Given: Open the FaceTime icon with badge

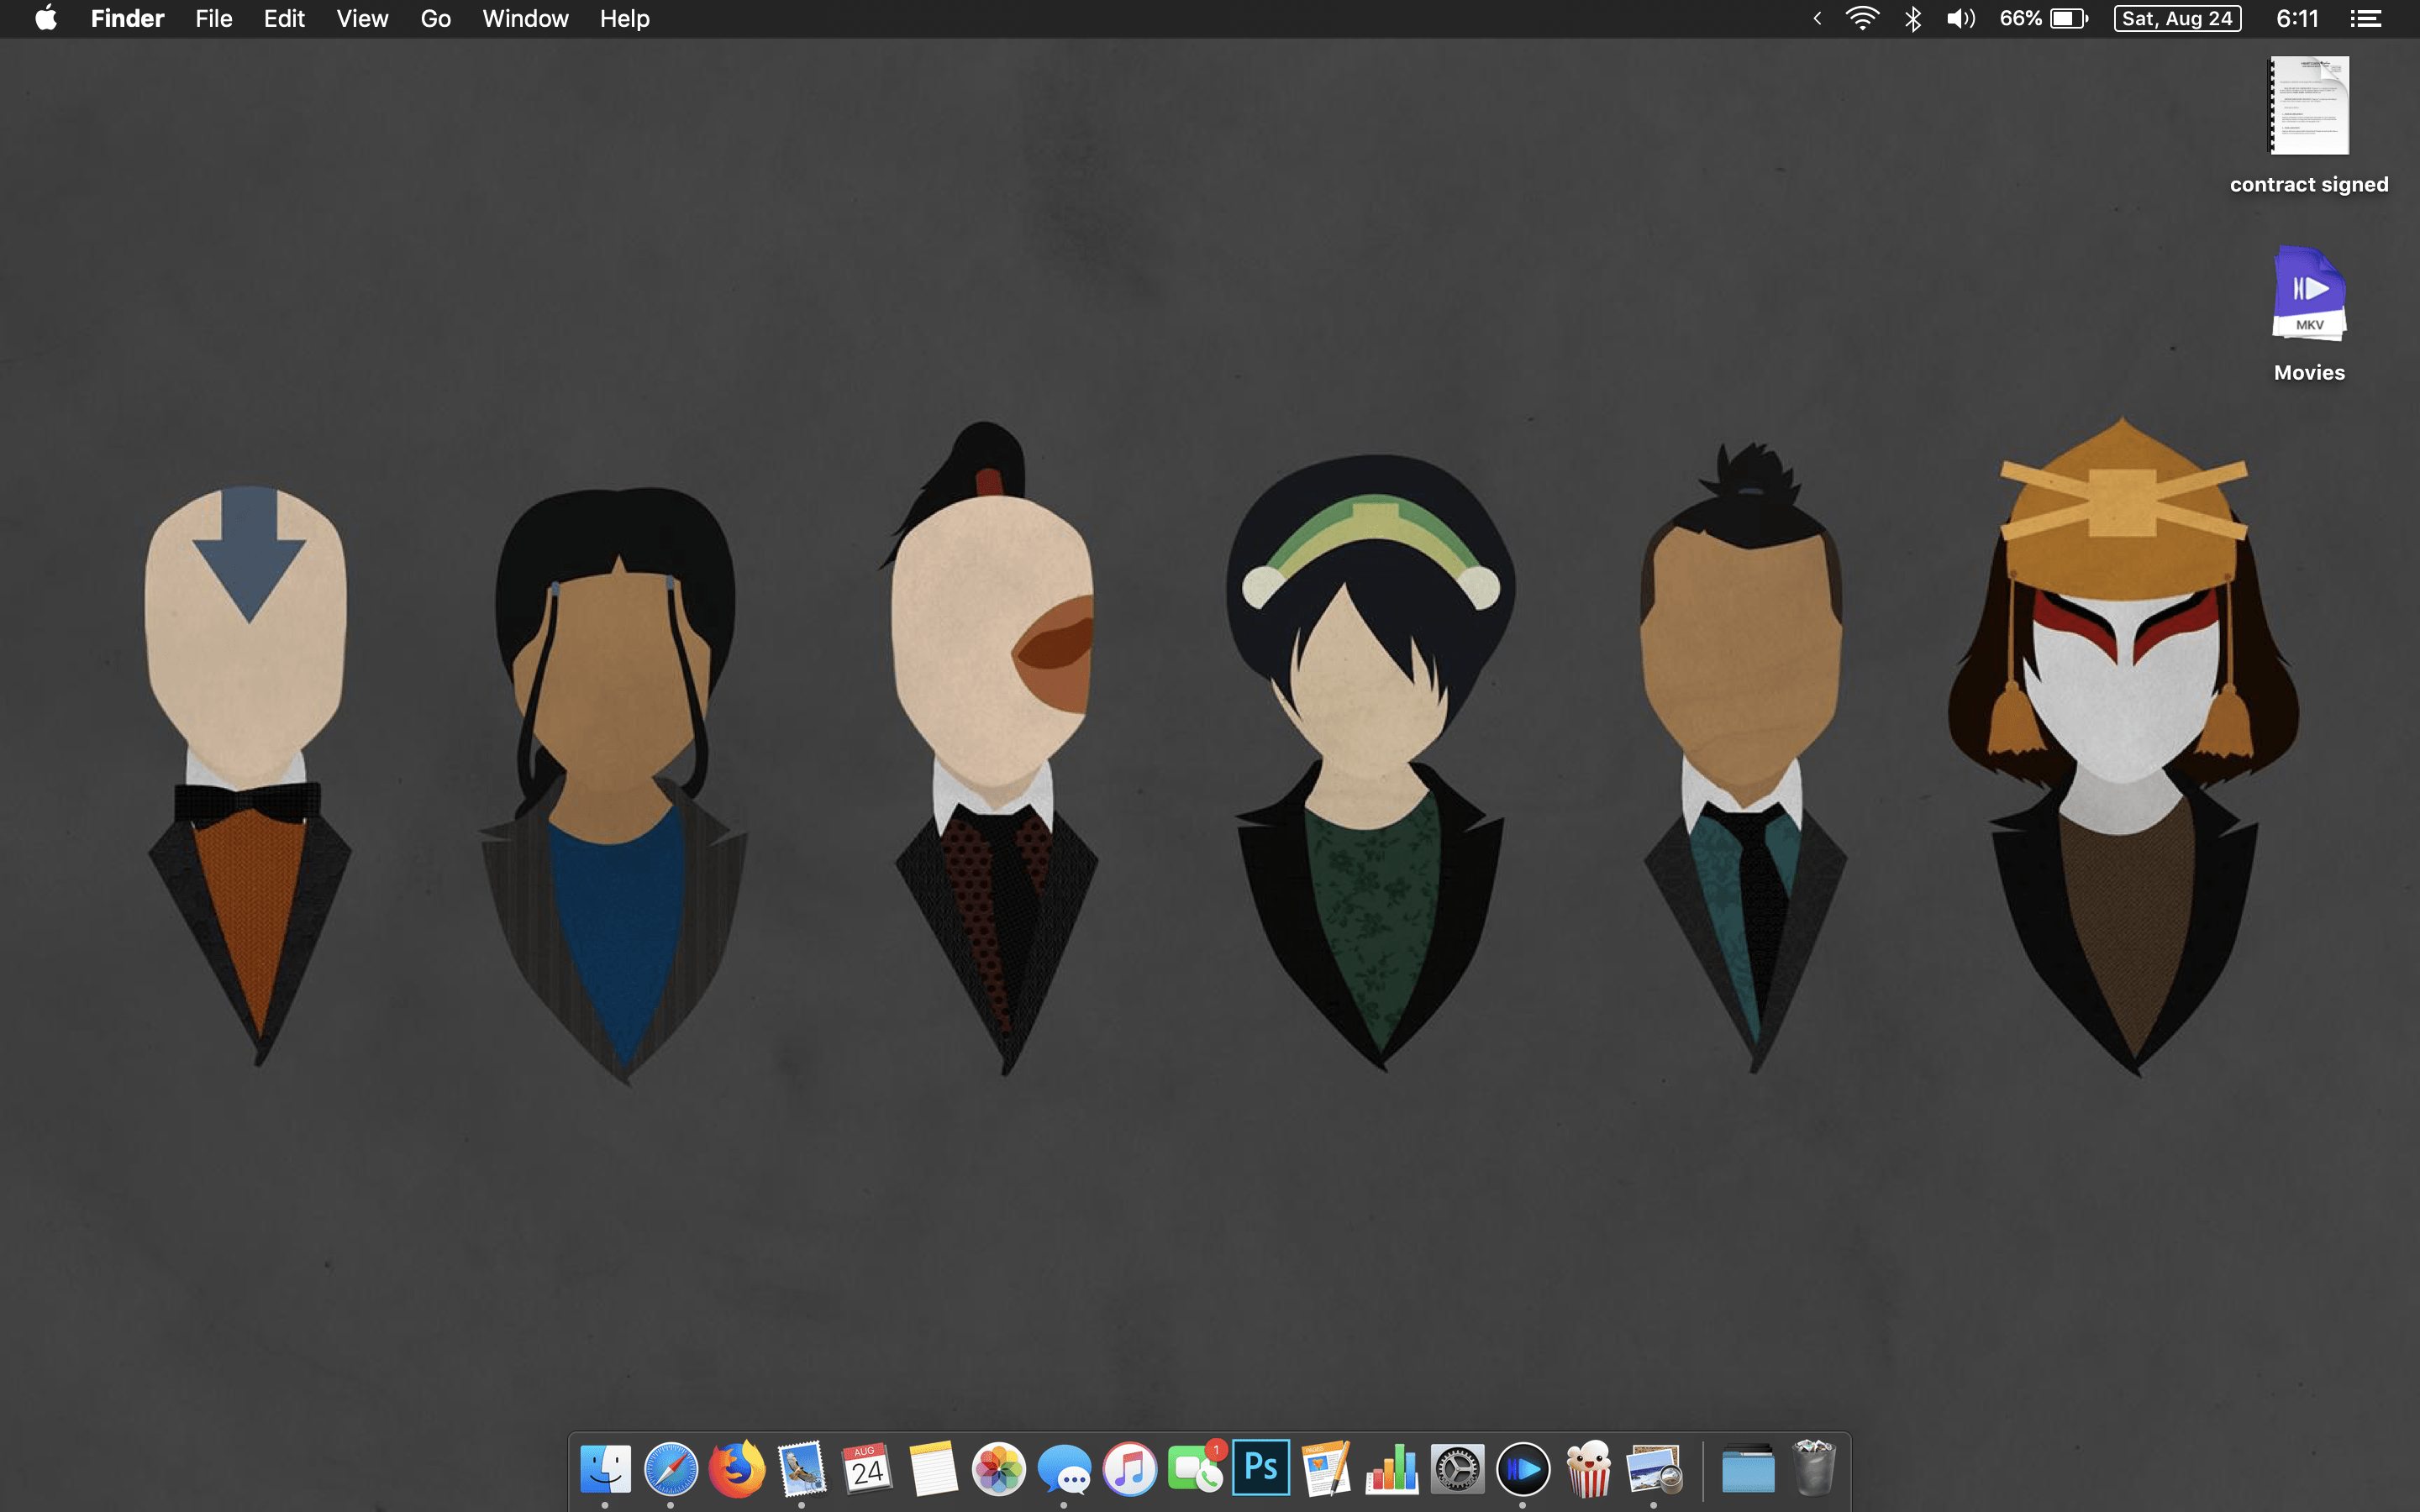Looking at the screenshot, I should pyautogui.click(x=1195, y=1469).
